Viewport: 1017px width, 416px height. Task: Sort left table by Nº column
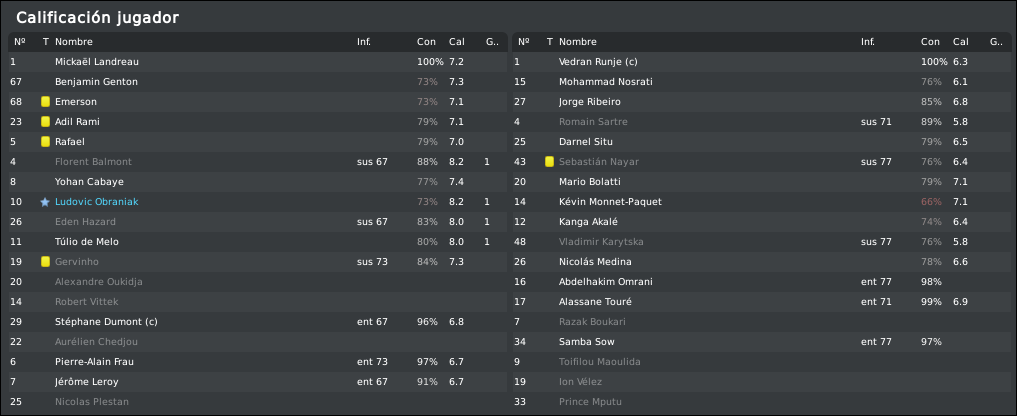pyautogui.click(x=19, y=42)
